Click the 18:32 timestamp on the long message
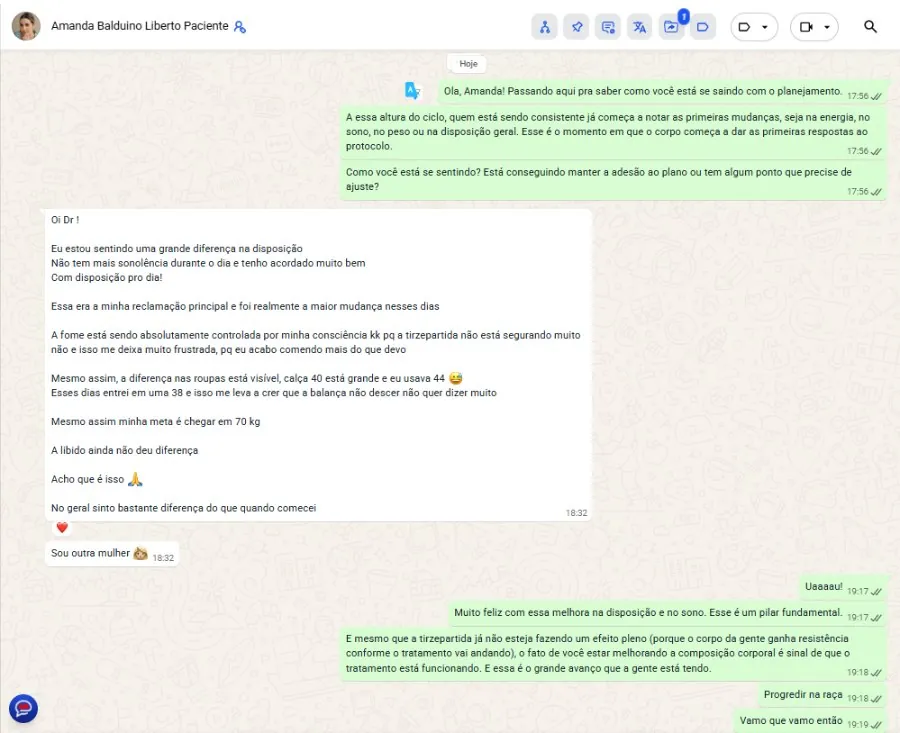Image resolution: width=900 pixels, height=733 pixels. 576,513
